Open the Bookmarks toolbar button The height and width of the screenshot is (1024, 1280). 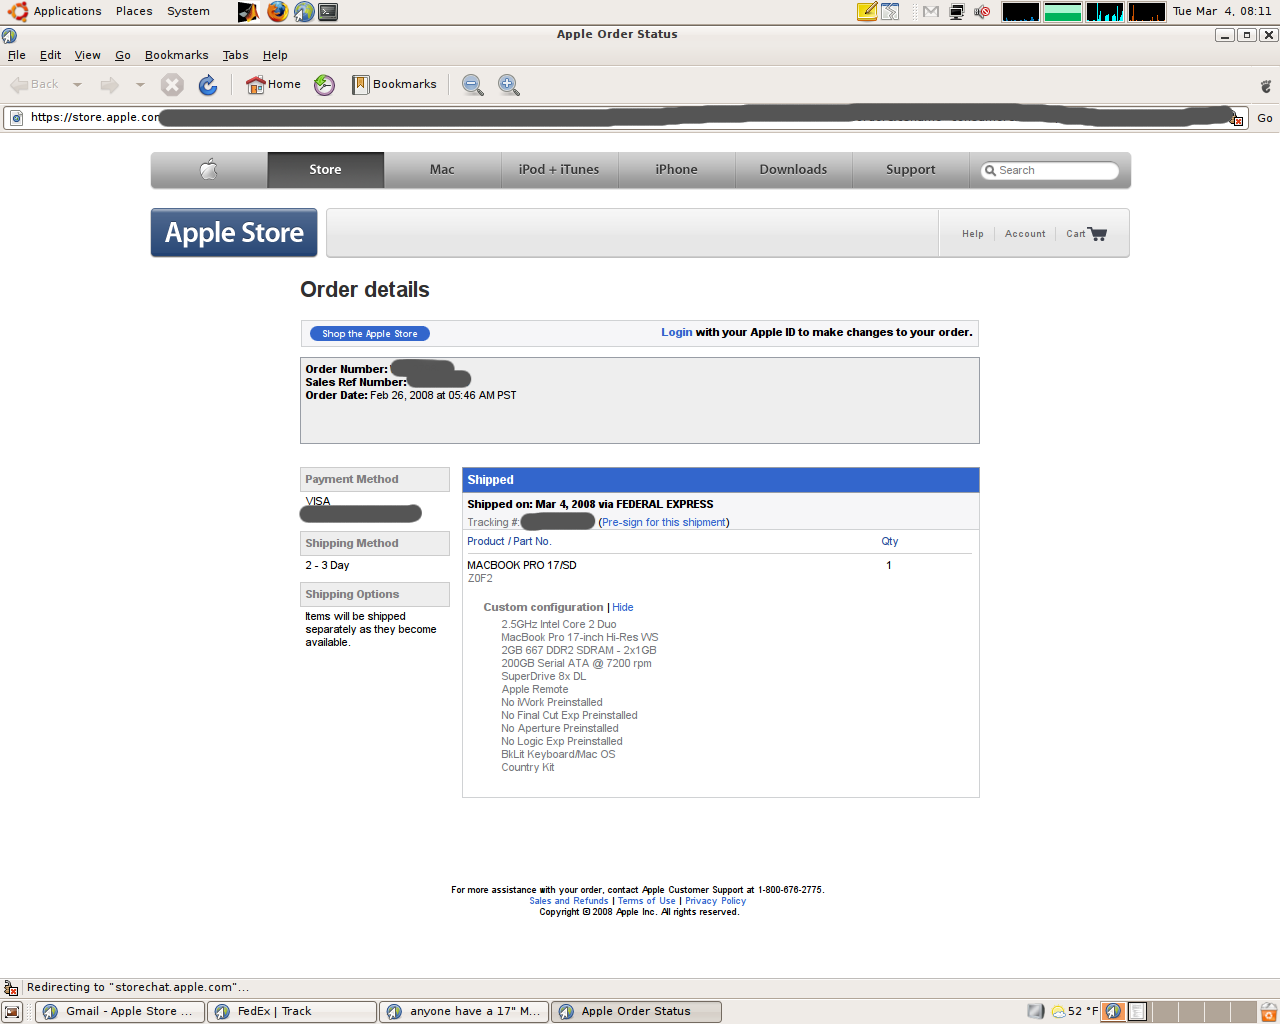(394, 85)
